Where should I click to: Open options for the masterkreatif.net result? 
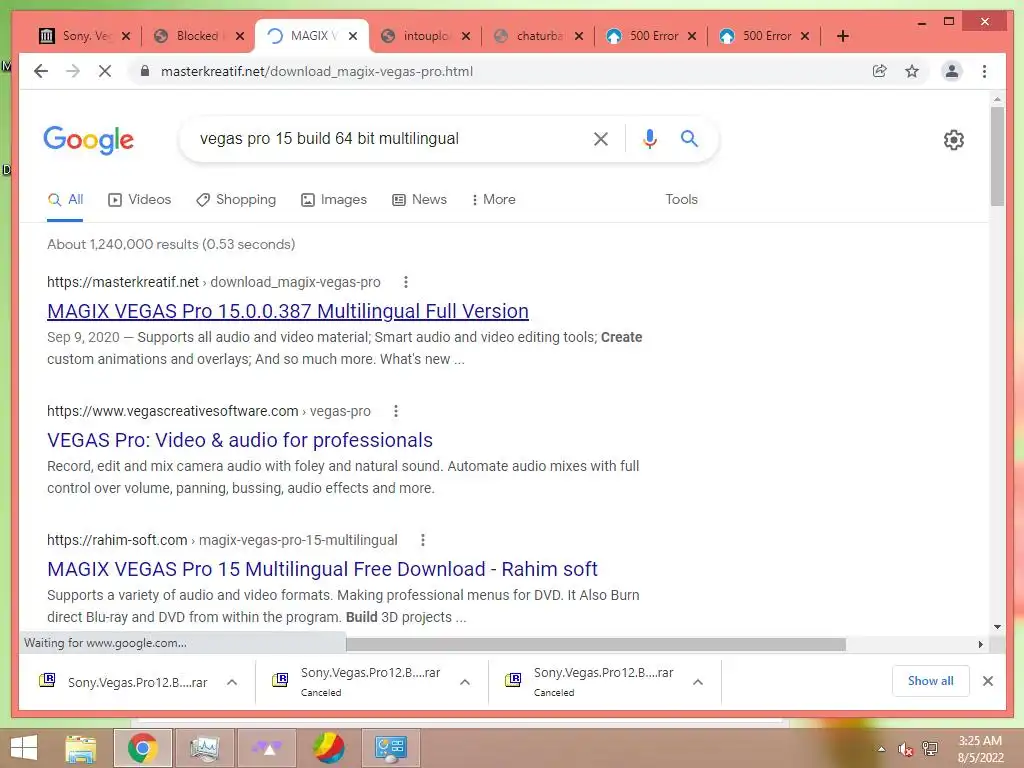(x=406, y=282)
